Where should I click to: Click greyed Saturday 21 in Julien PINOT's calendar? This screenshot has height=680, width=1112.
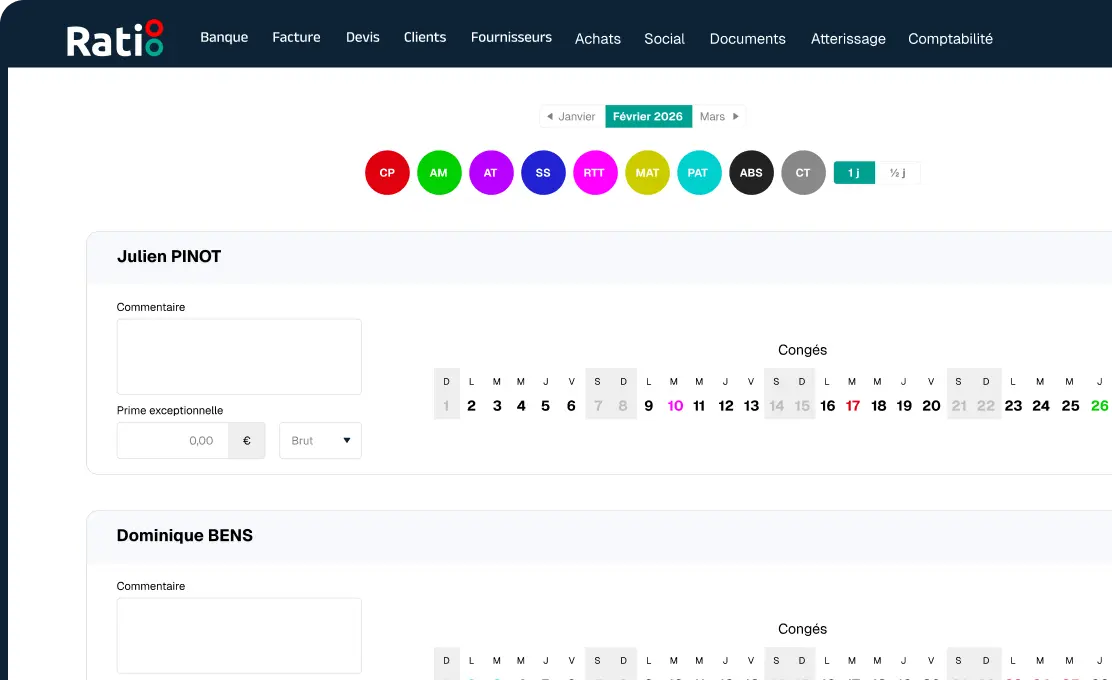[959, 406]
